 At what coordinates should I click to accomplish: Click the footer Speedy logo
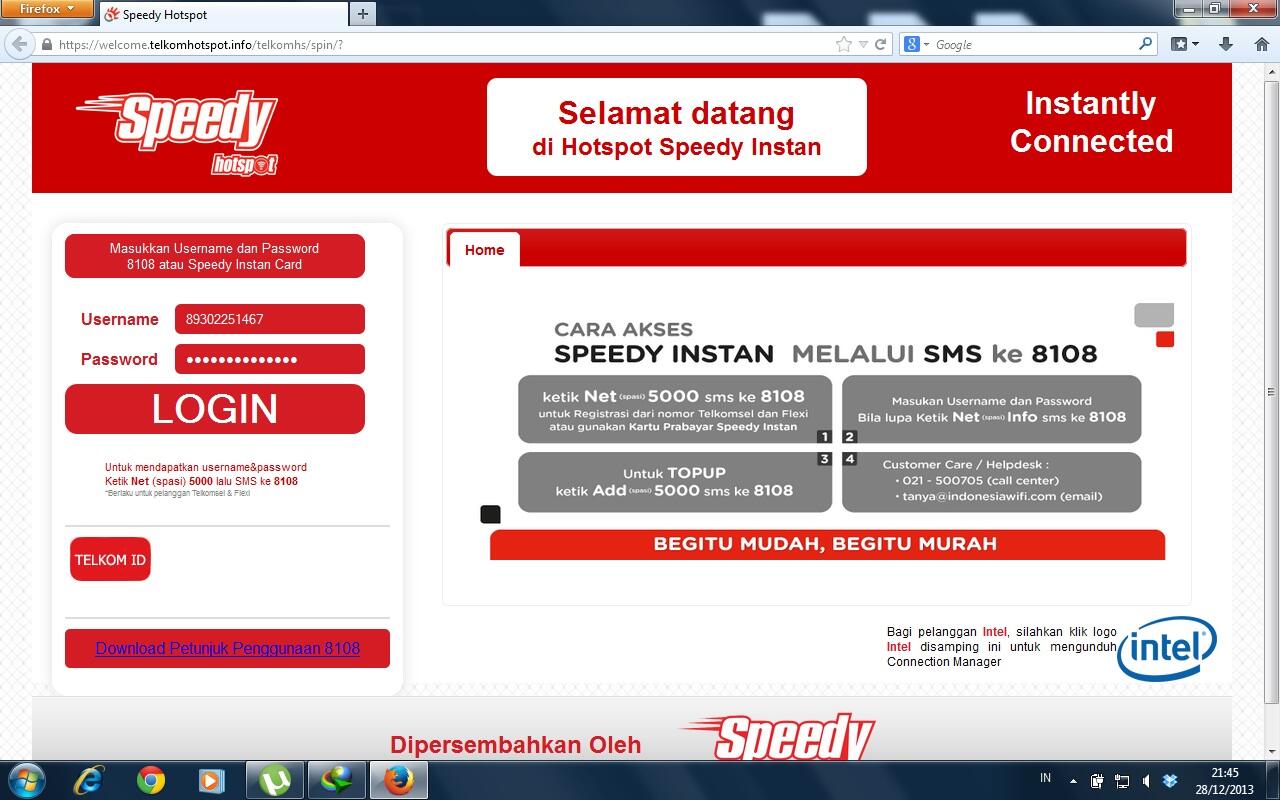(x=777, y=737)
